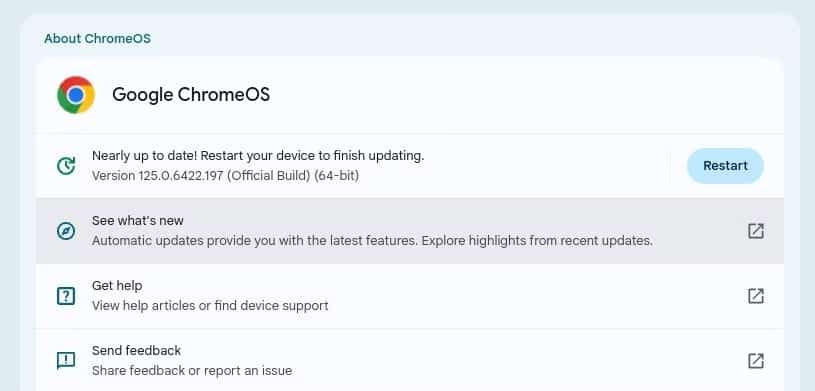
Task: Click Share feedback or report an issue text
Action: pyautogui.click(x=192, y=371)
